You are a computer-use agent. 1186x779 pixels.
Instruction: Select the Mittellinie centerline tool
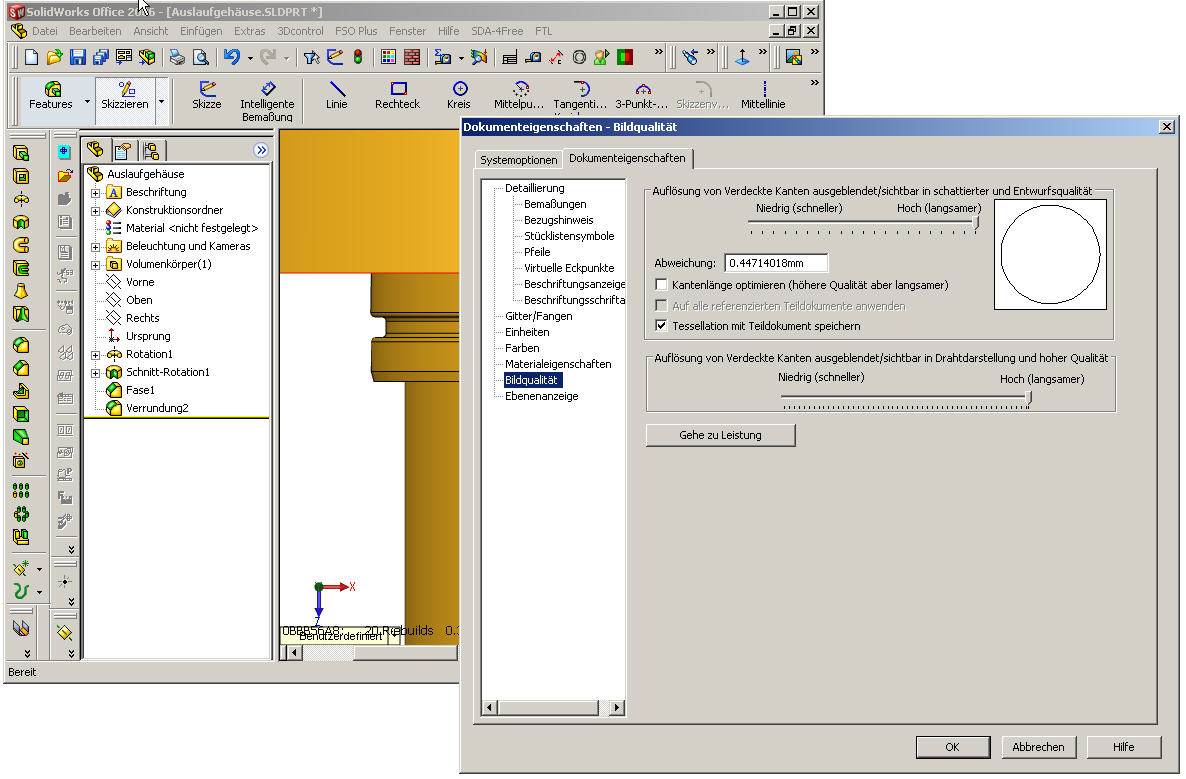point(762,95)
